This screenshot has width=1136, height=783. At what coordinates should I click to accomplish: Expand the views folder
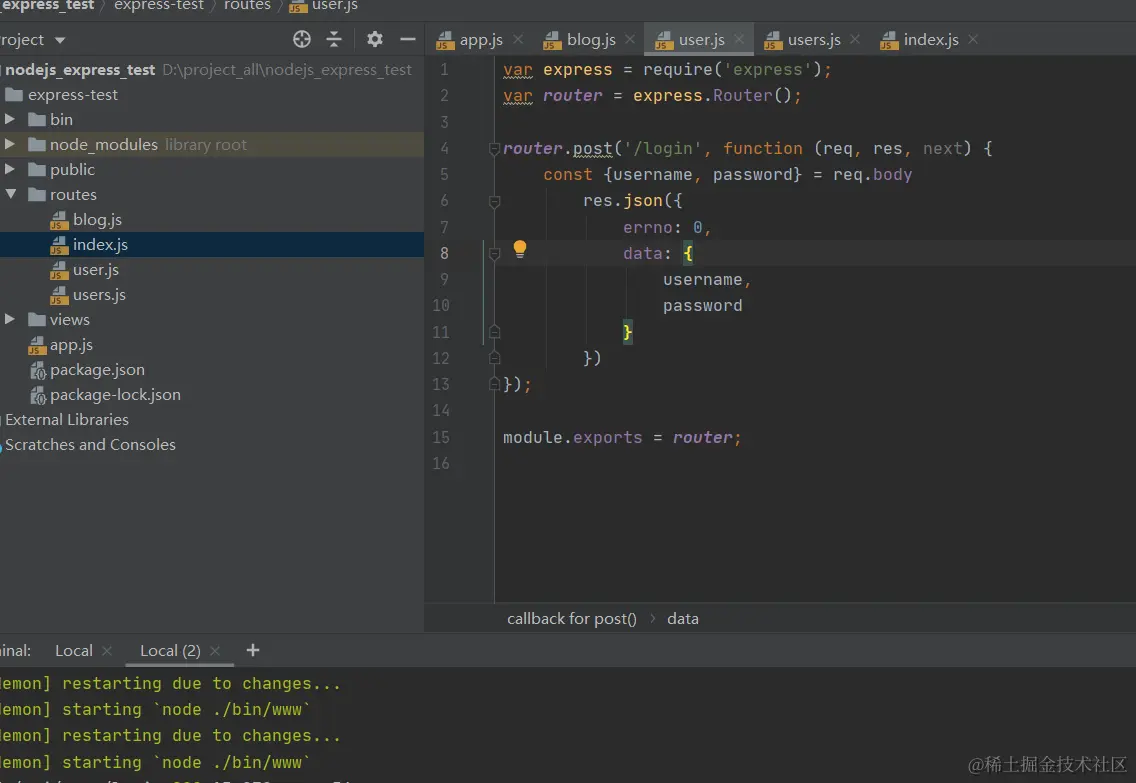coord(10,319)
